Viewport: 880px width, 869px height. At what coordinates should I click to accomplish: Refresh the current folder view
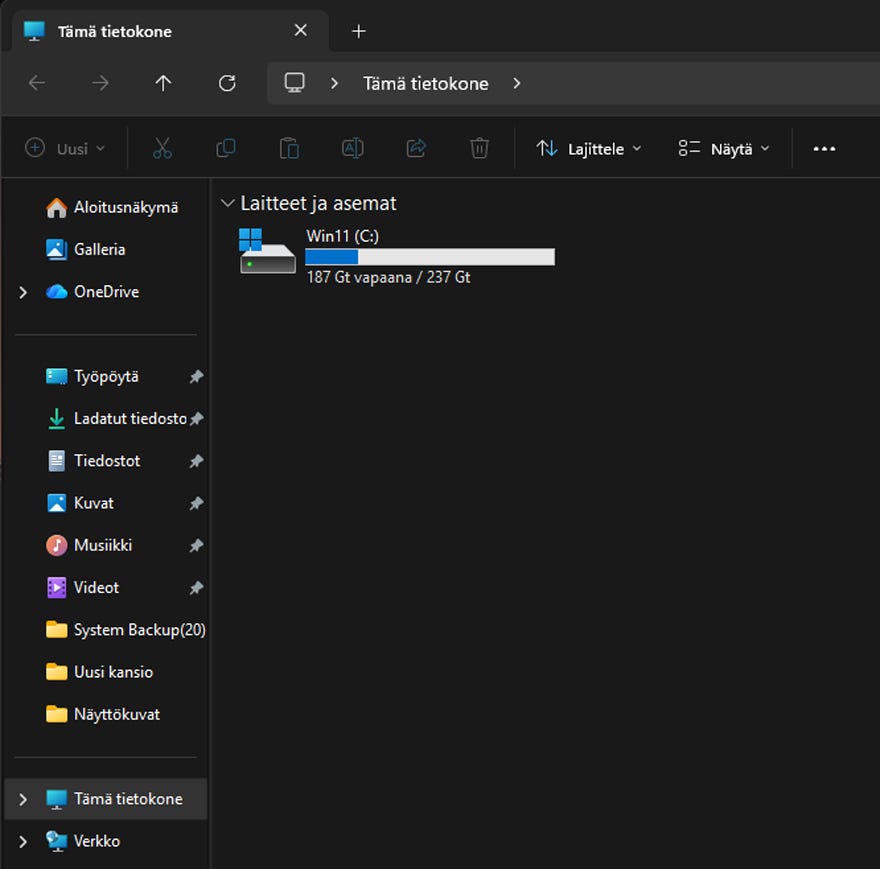[227, 83]
